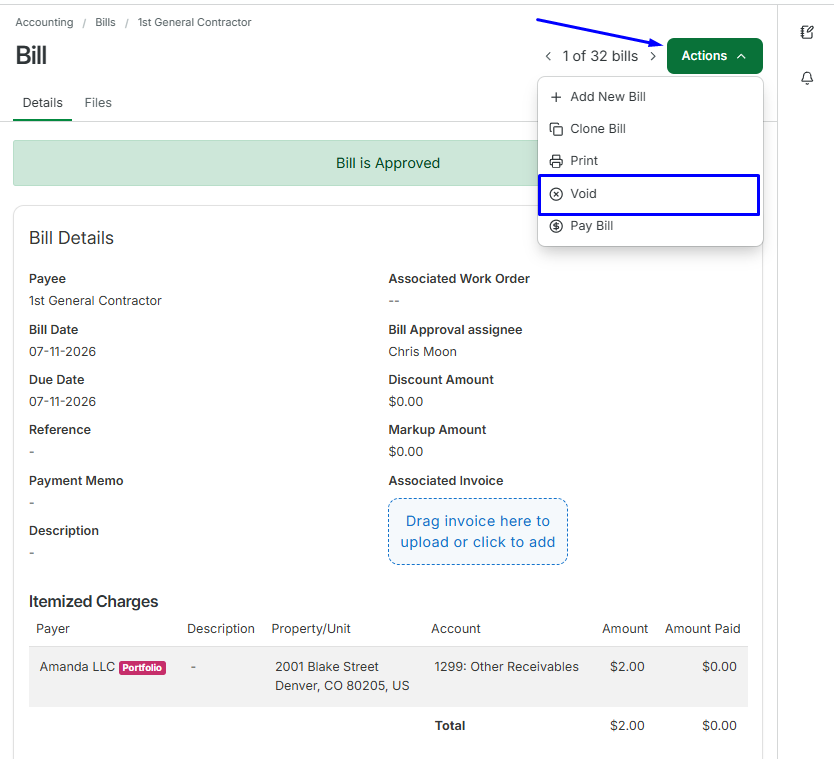This screenshot has width=834, height=759.
Task: Click the circled X icon beside Void
Action: 556,194
